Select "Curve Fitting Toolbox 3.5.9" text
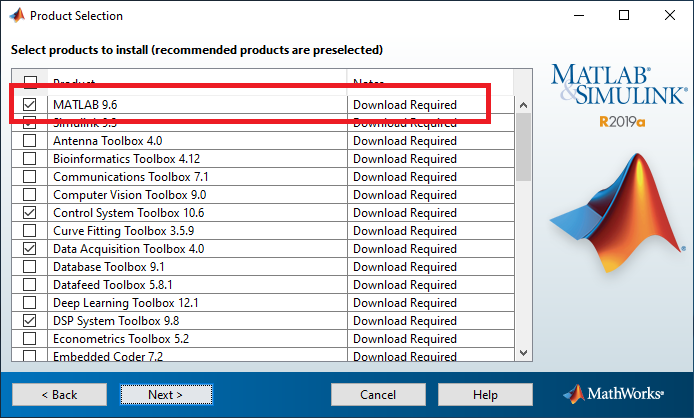 click(123, 231)
